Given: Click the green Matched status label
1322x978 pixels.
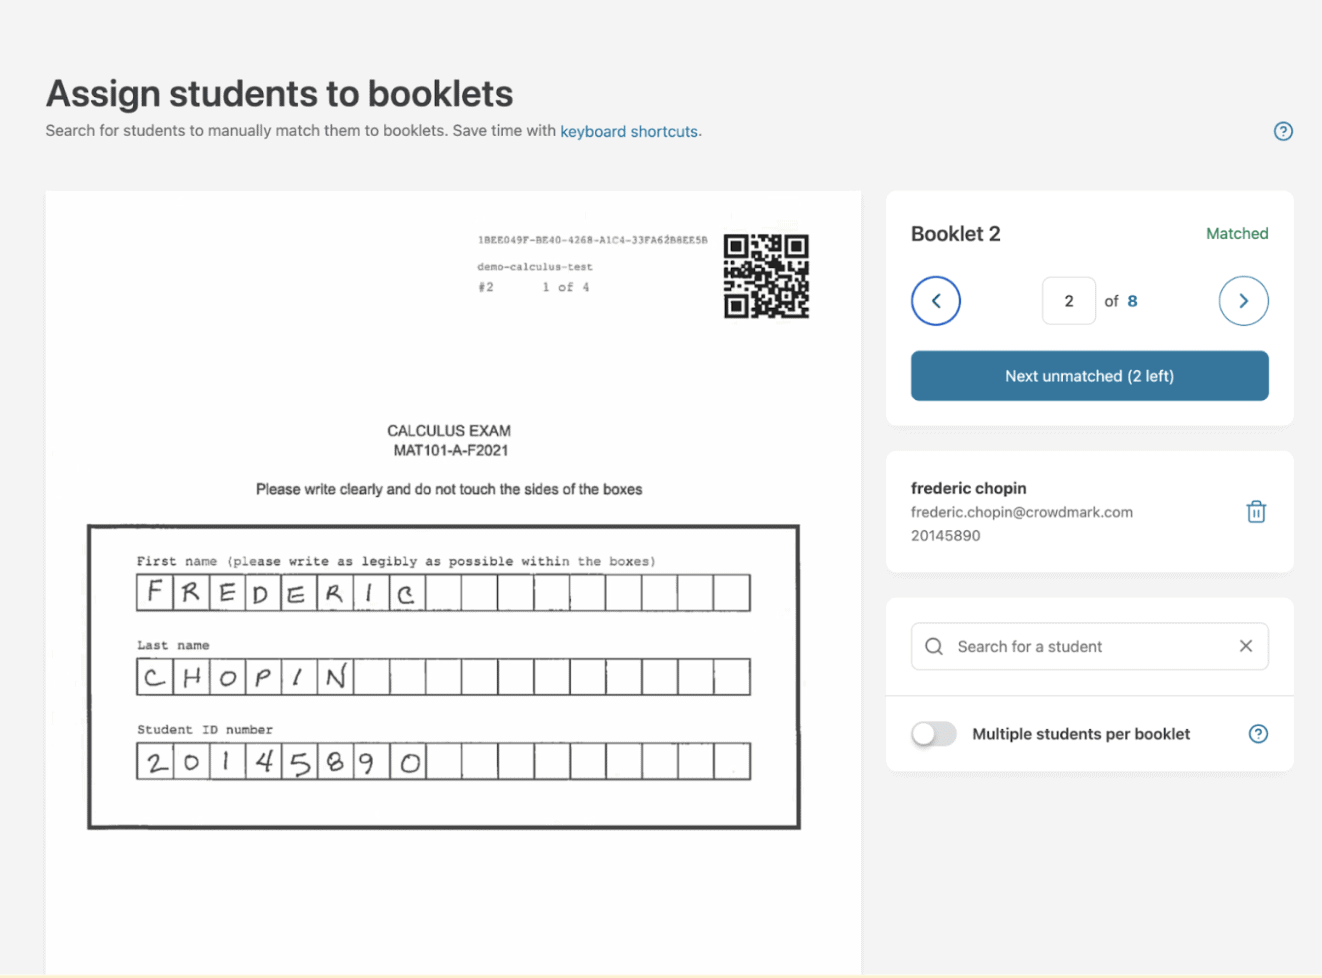Looking at the screenshot, I should (1236, 234).
